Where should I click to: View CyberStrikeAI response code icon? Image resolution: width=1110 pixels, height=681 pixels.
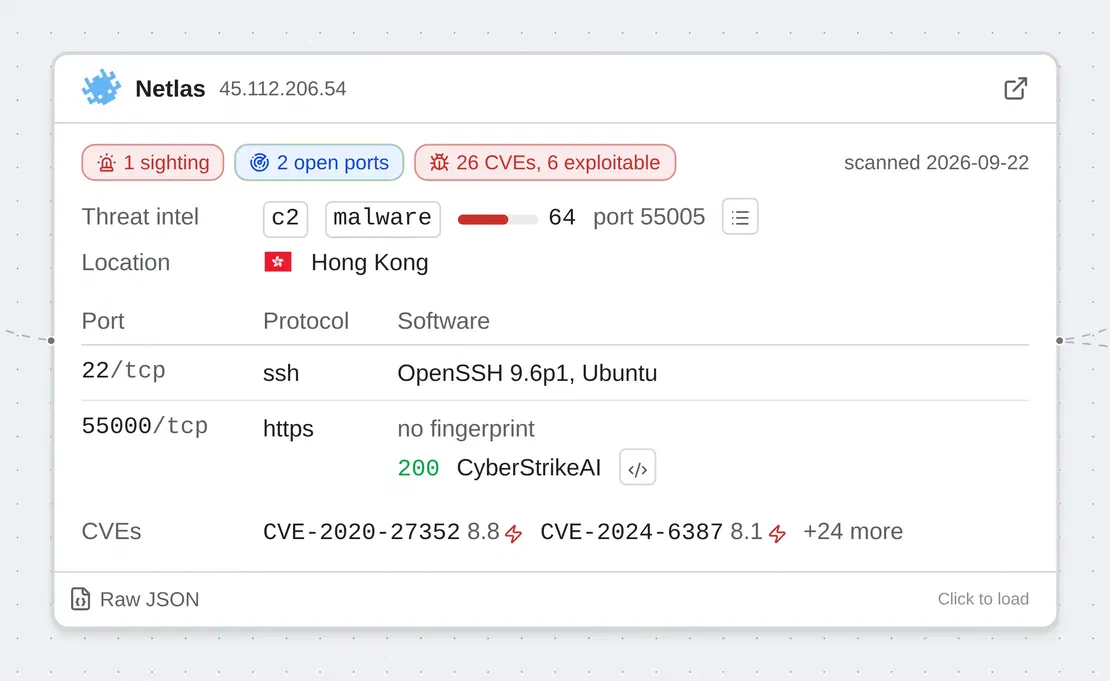click(x=637, y=467)
